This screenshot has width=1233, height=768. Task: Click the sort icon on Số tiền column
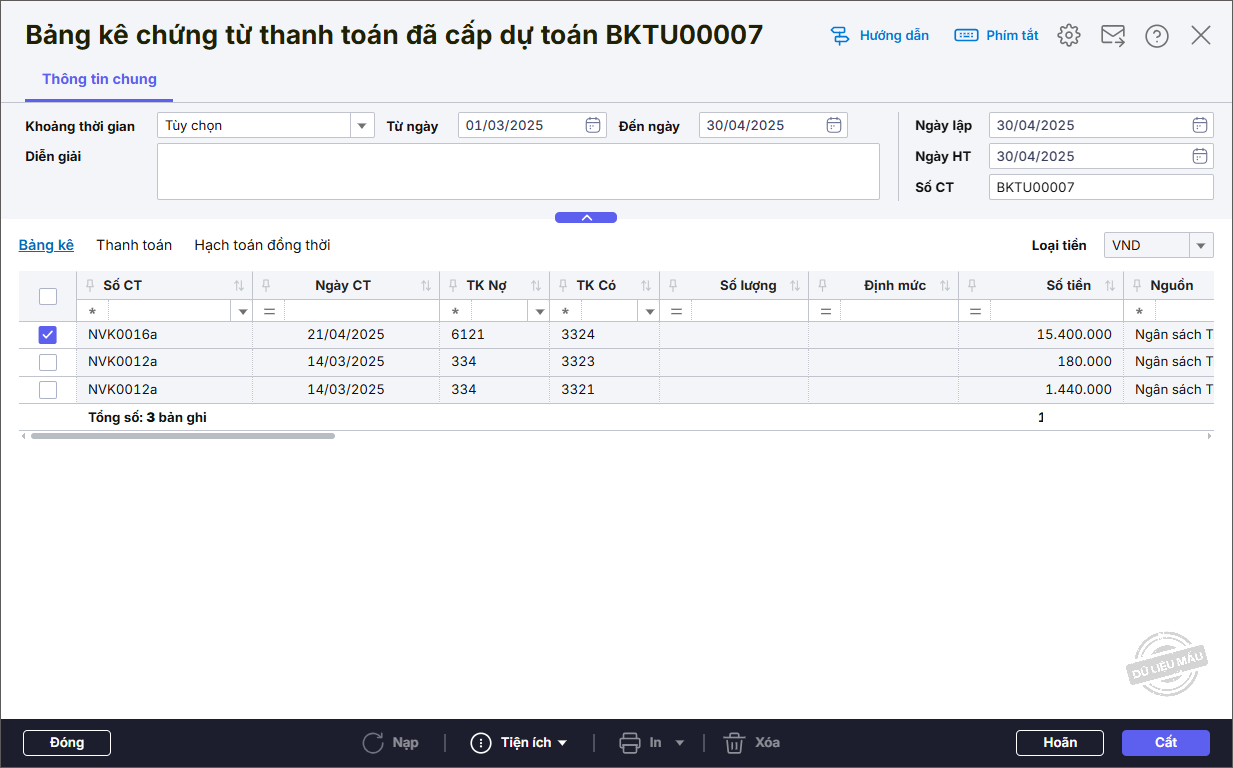pyautogui.click(x=1110, y=286)
